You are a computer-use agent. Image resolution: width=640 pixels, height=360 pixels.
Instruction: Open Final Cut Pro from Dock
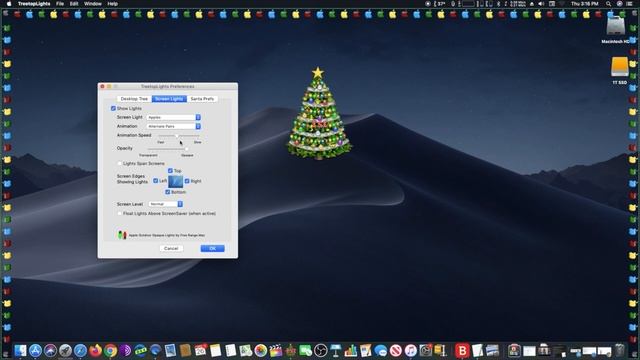pyautogui.click(x=276, y=350)
